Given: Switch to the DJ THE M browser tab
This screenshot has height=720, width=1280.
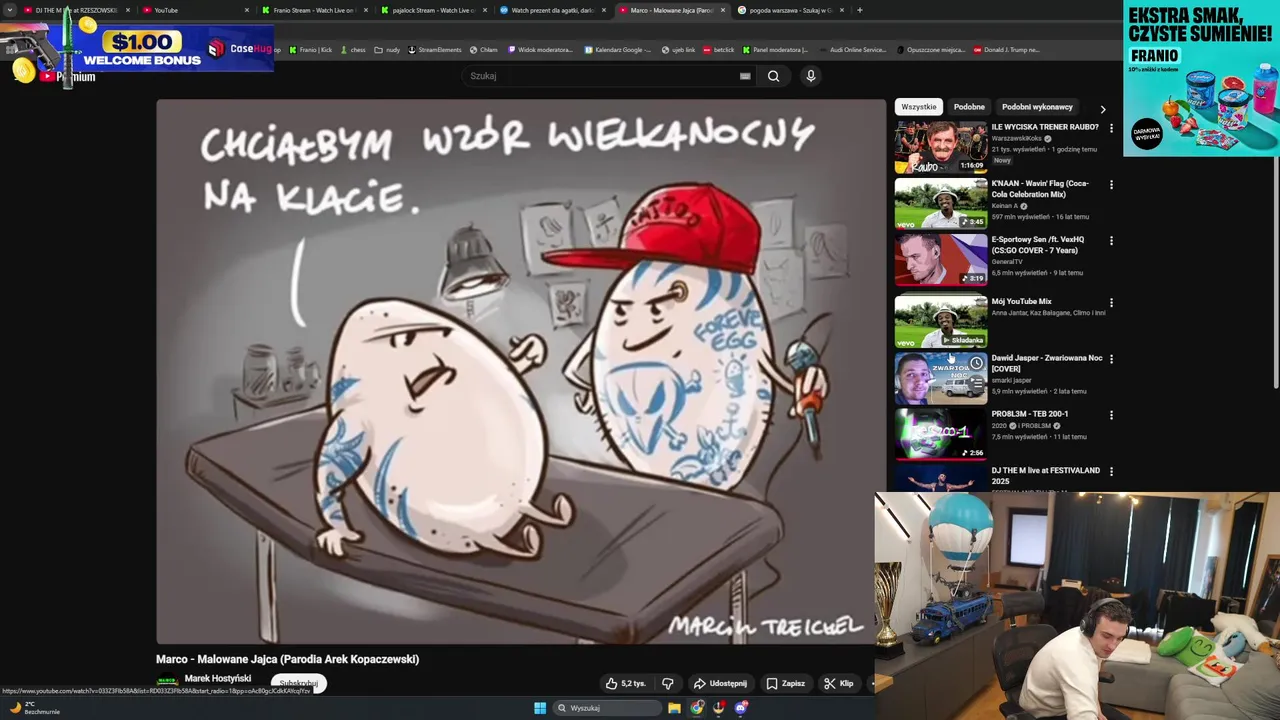Looking at the screenshot, I should [76, 10].
